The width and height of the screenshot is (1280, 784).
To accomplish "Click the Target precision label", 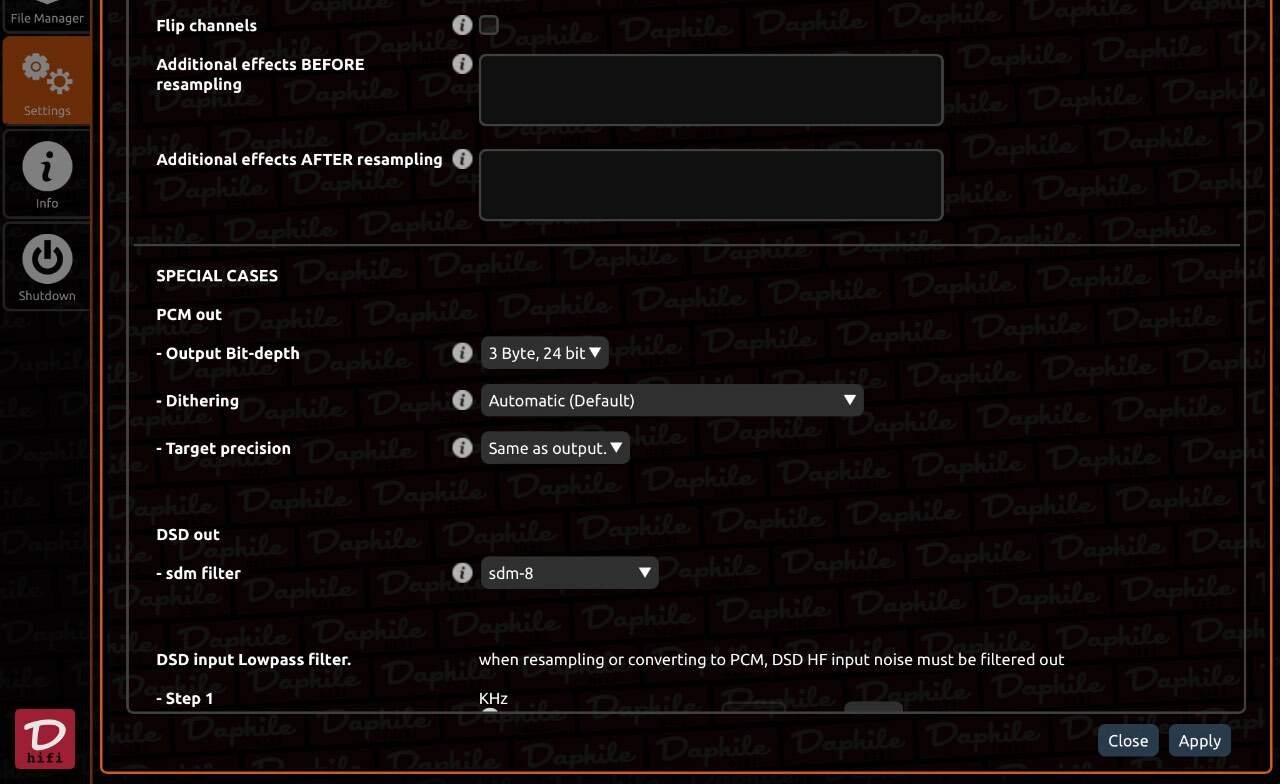I will (224, 448).
